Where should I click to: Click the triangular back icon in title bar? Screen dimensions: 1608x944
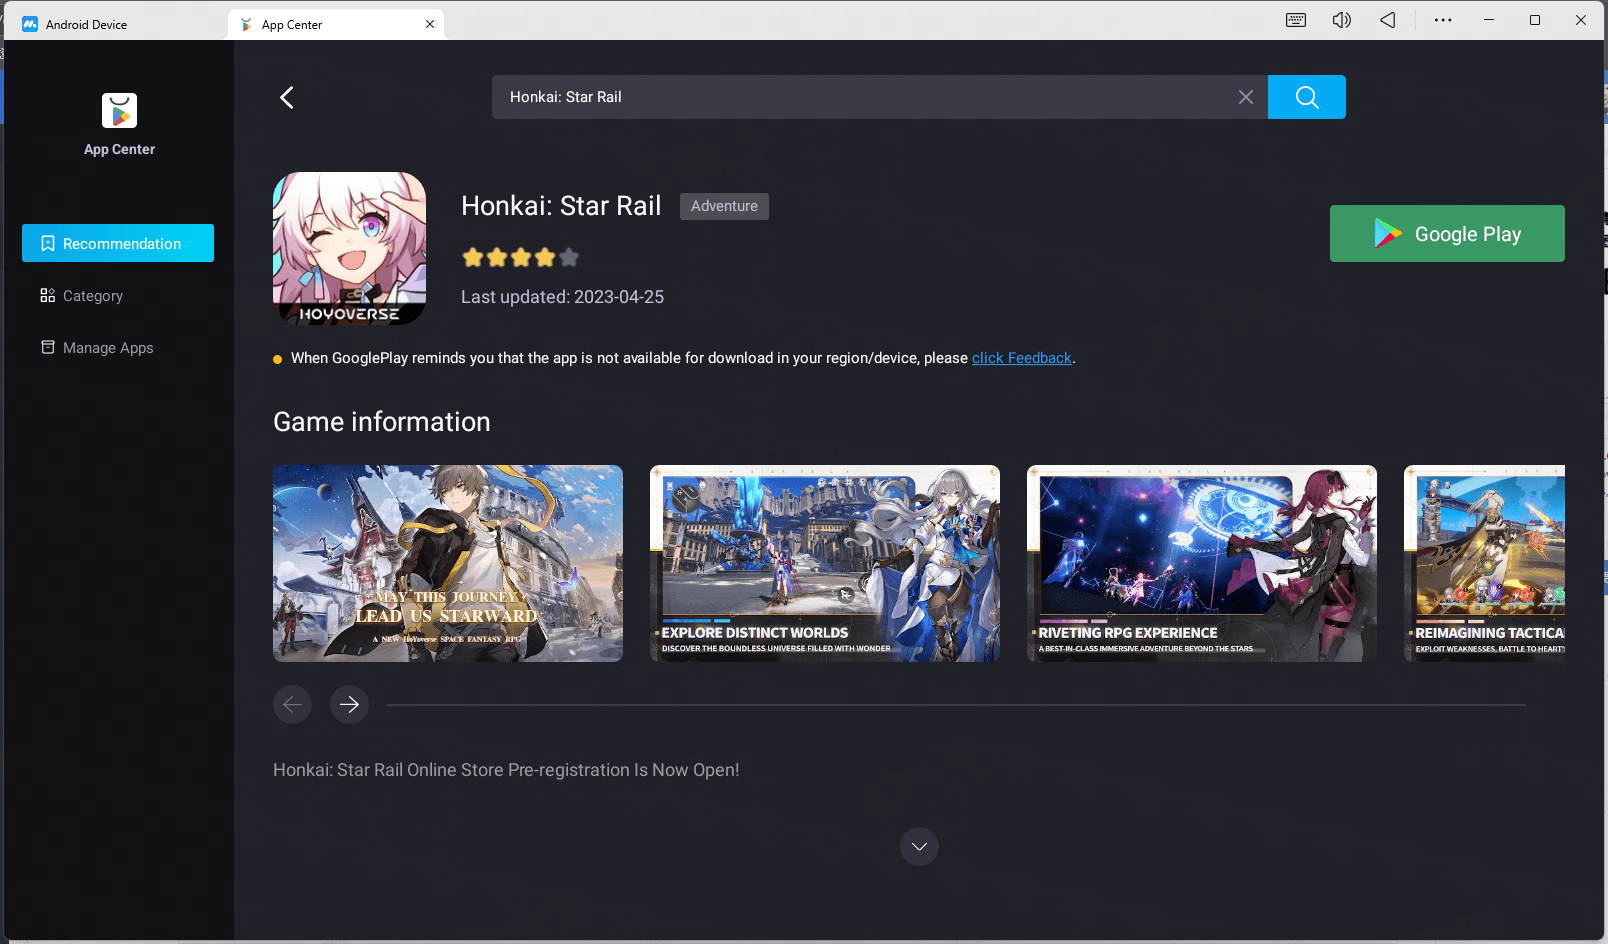coord(1388,20)
